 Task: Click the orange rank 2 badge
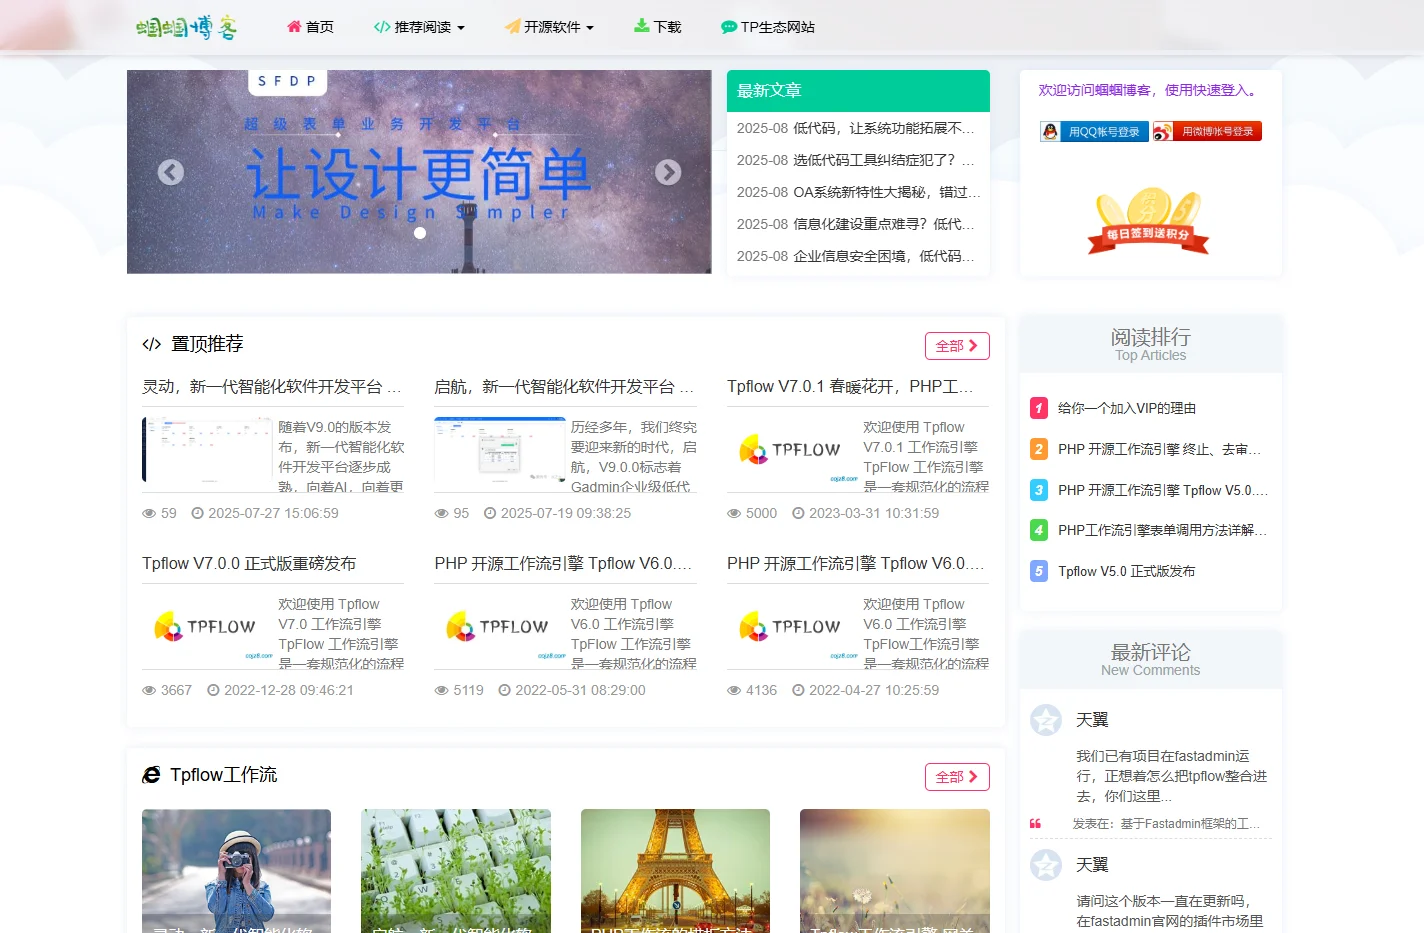coord(1039,449)
